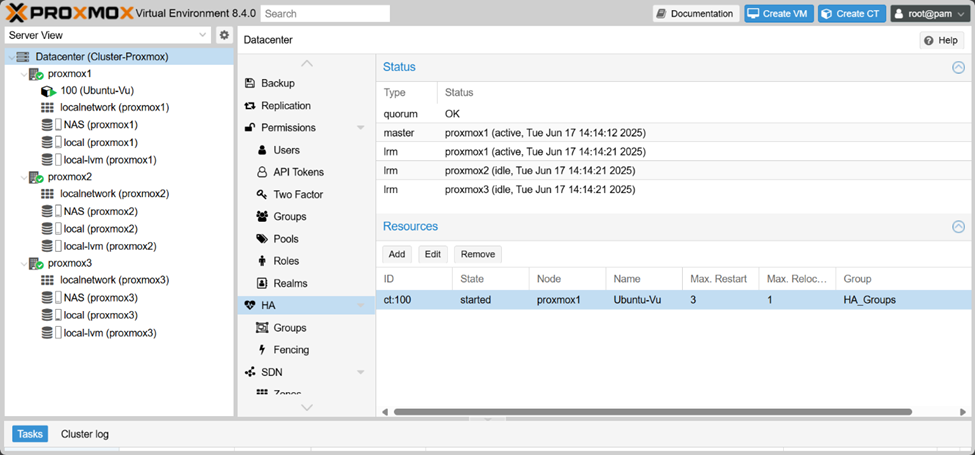Click the Search input field
Screen dimensions: 975x455
point(326,14)
